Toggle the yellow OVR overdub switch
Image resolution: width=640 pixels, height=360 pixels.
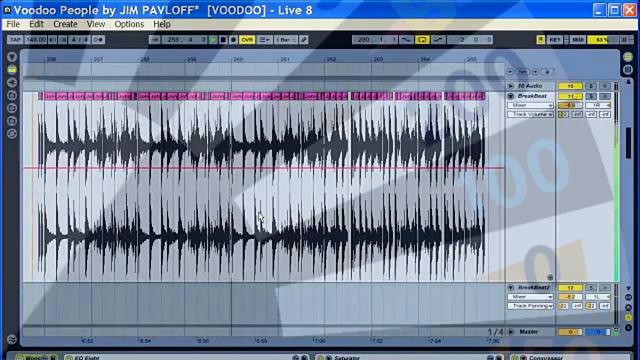pos(247,40)
